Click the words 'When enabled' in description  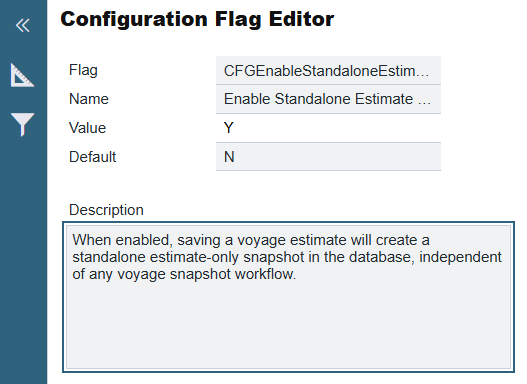(x=121, y=240)
